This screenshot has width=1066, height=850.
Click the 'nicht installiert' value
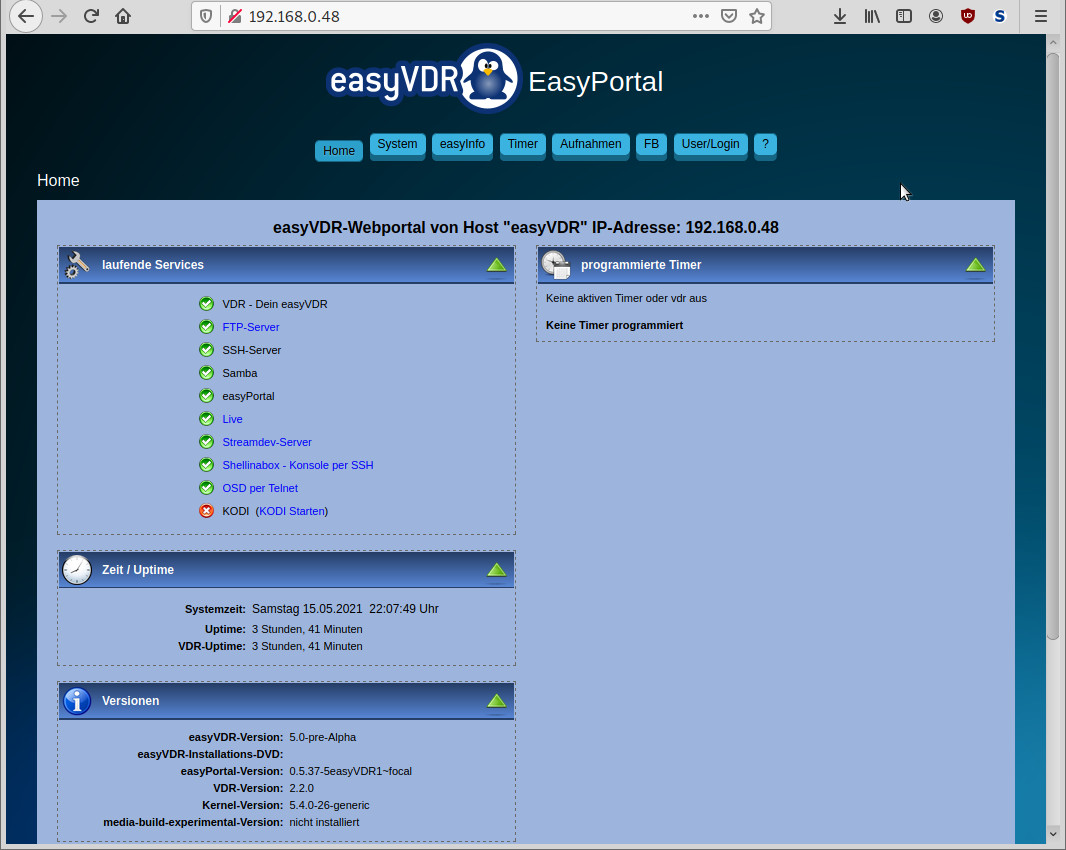(324, 822)
